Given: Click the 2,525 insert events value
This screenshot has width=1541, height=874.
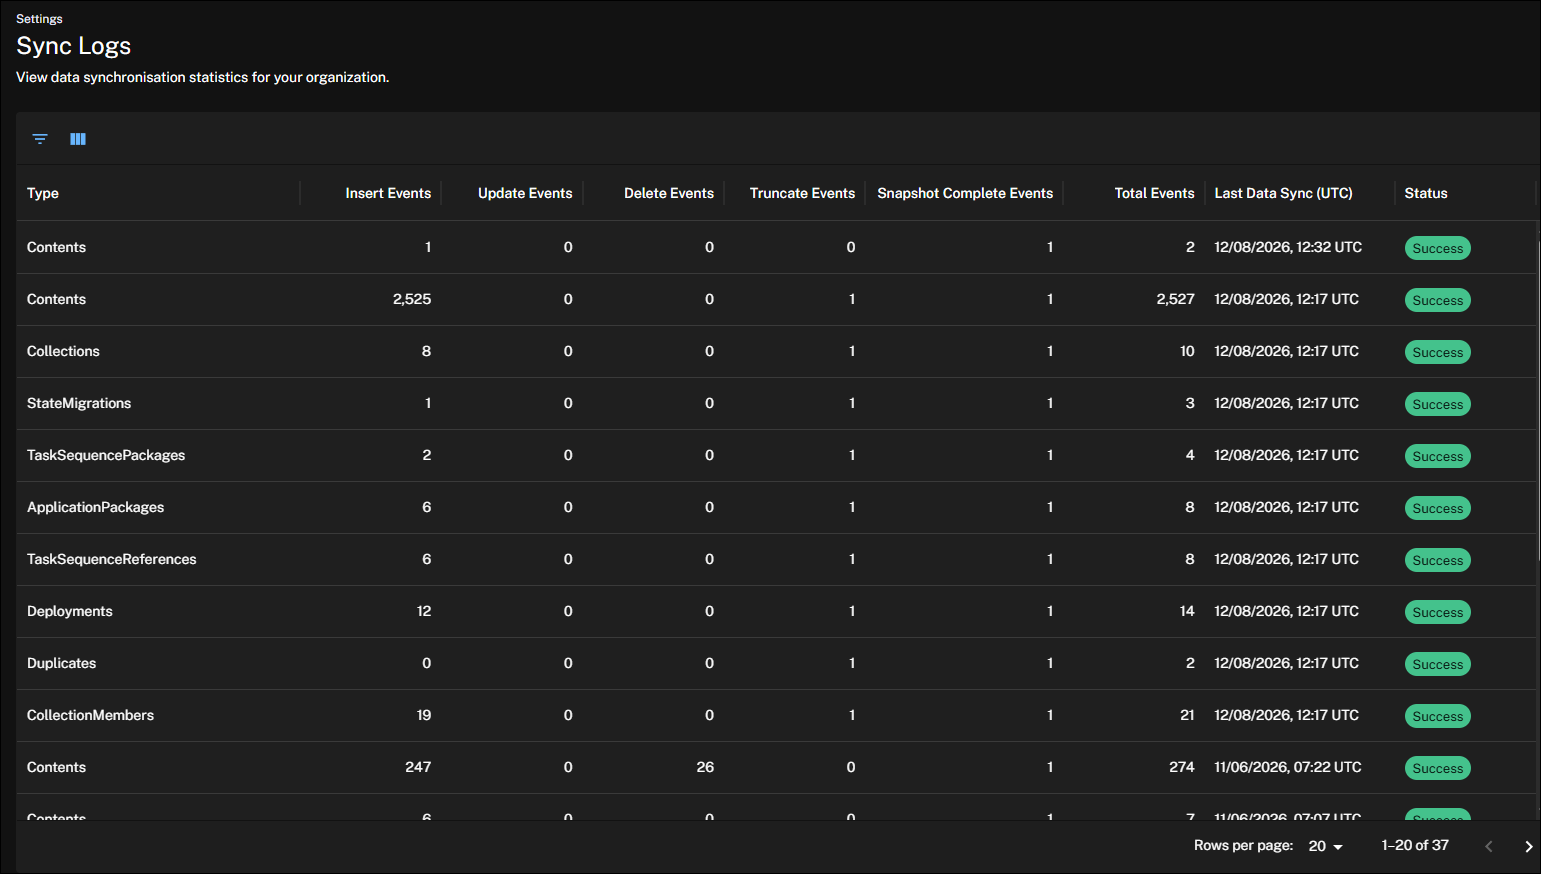Looking at the screenshot, I should coord(412,299).
